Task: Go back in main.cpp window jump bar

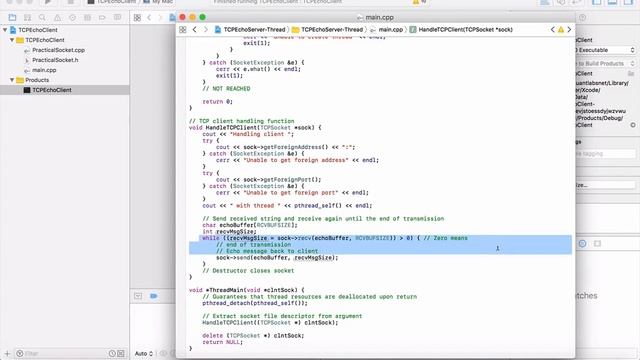Action: pos(195,29)
